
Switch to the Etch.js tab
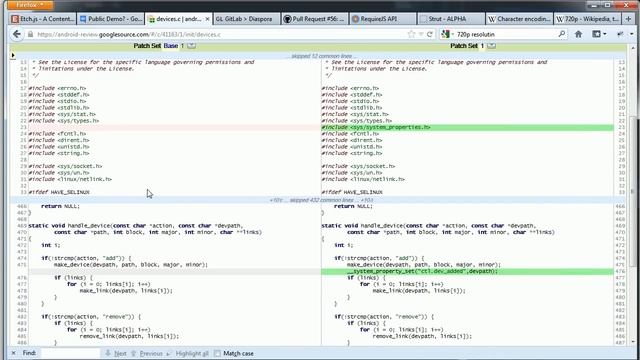point(43,19)
